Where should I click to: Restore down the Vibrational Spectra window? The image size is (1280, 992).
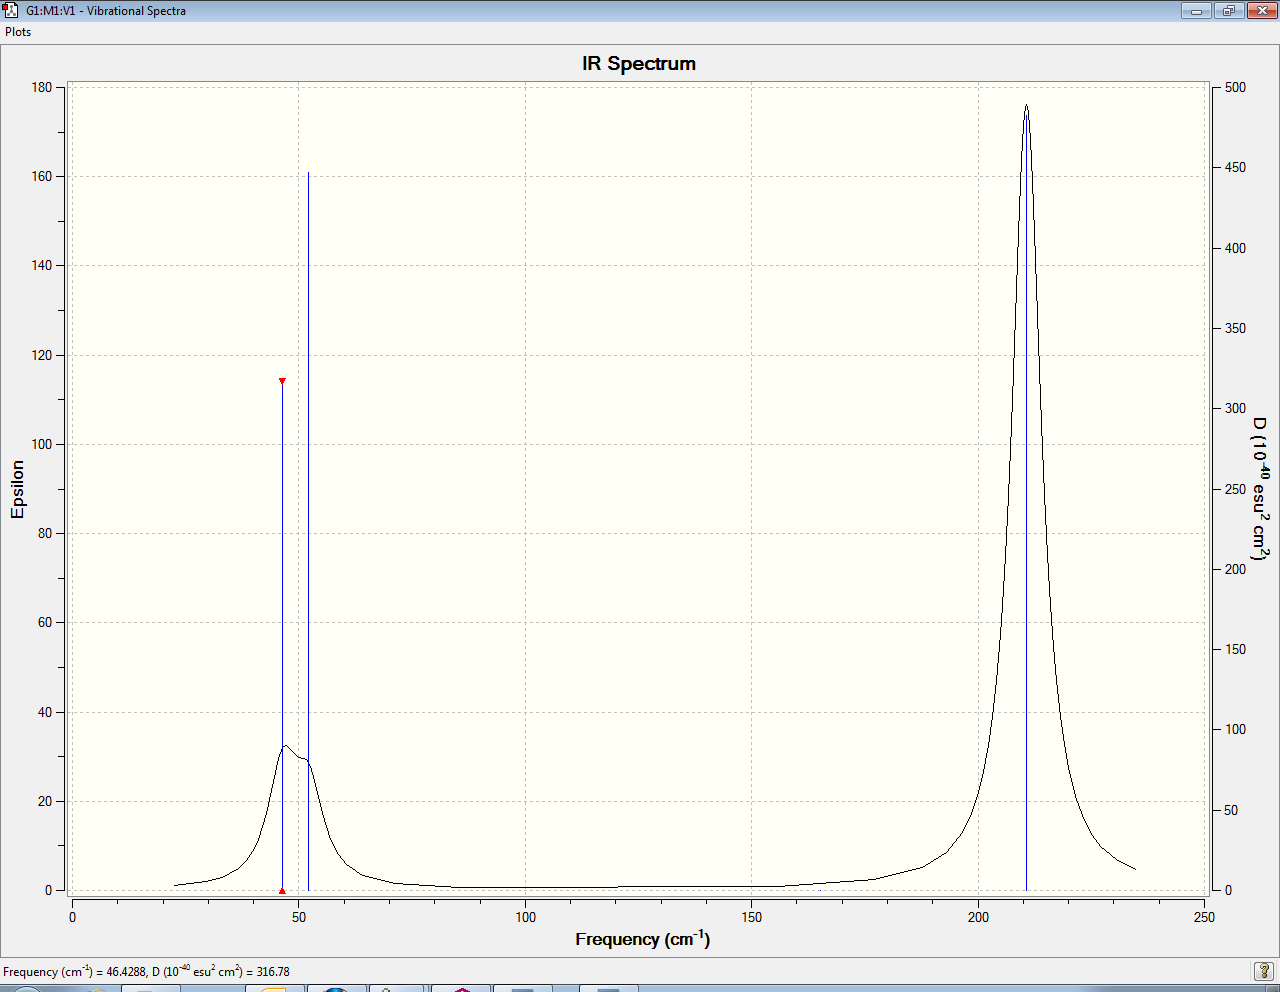[1227, 10]
